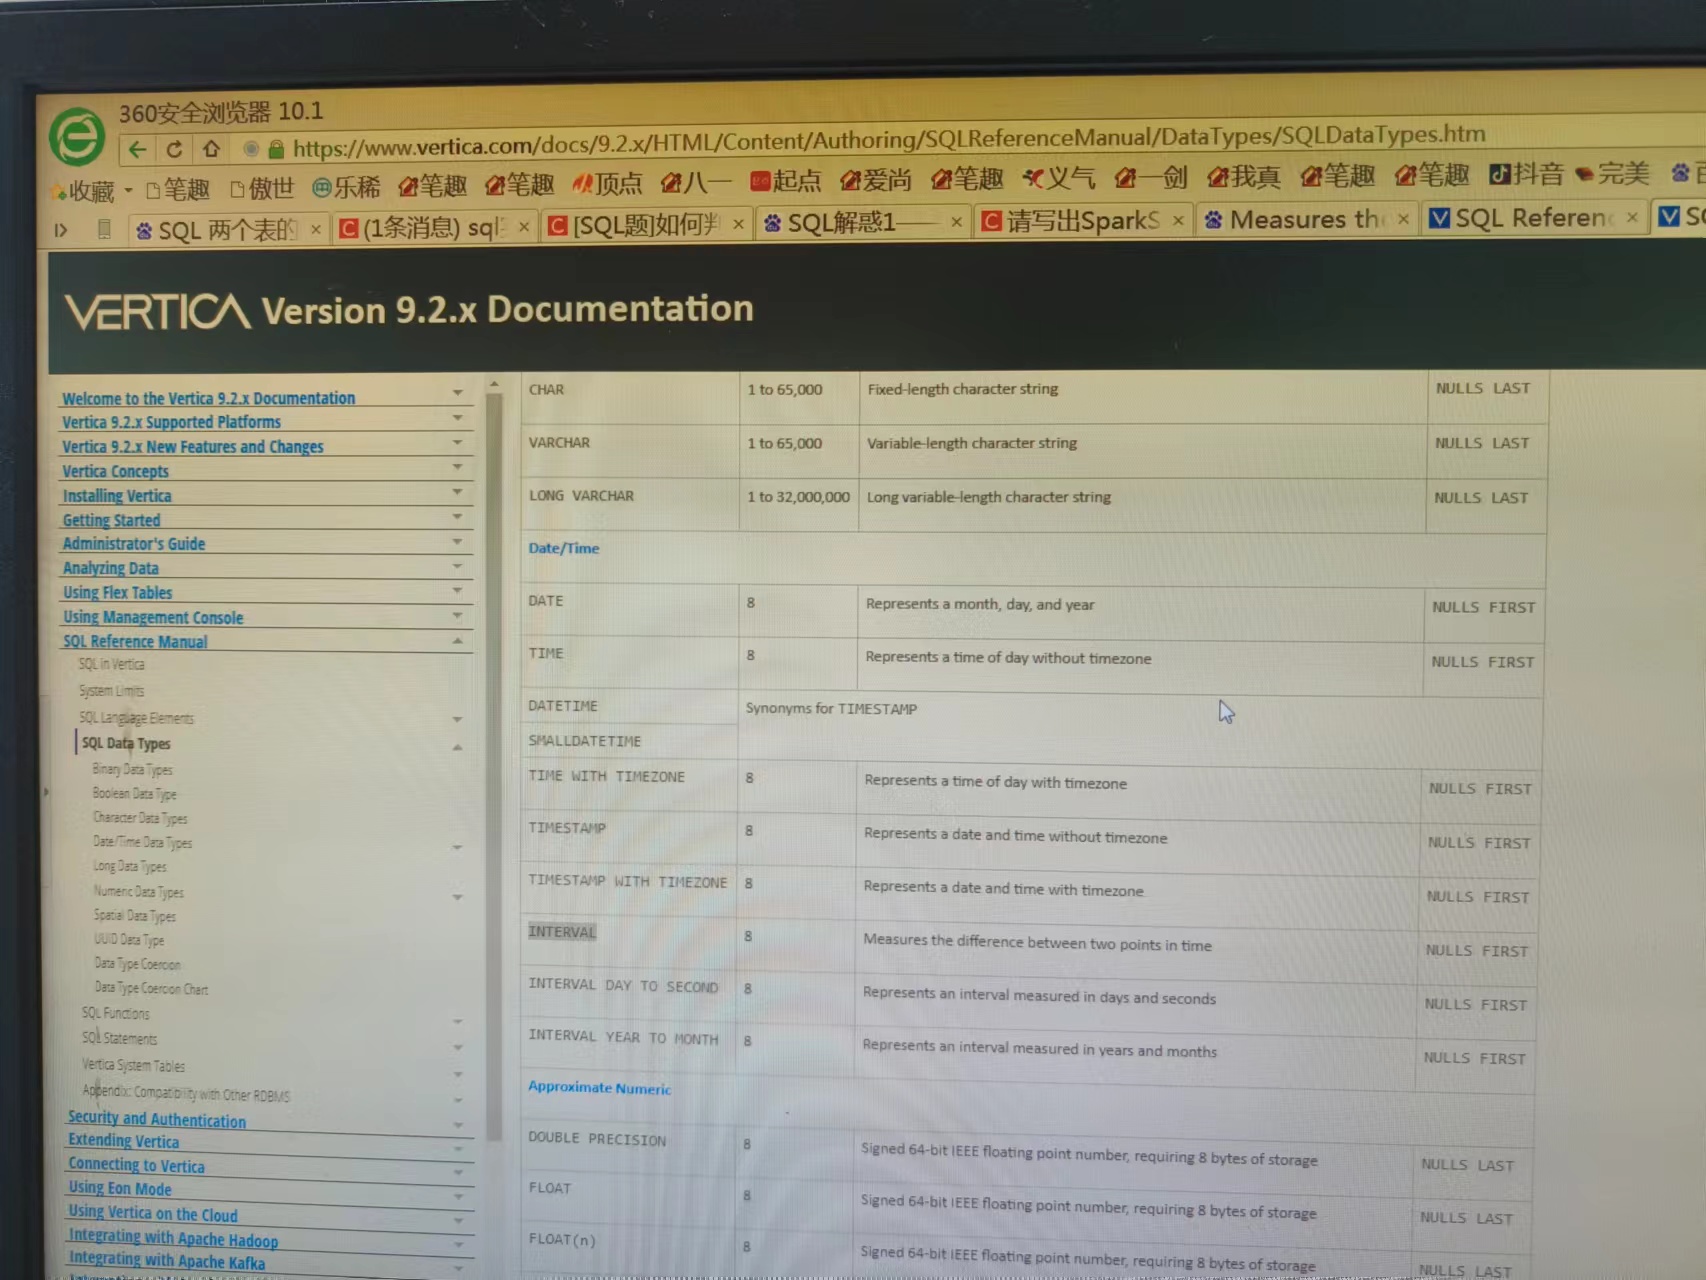Click the home page icon
The width and height of the screenshot is (1706, 1280).
coord(211,149)
